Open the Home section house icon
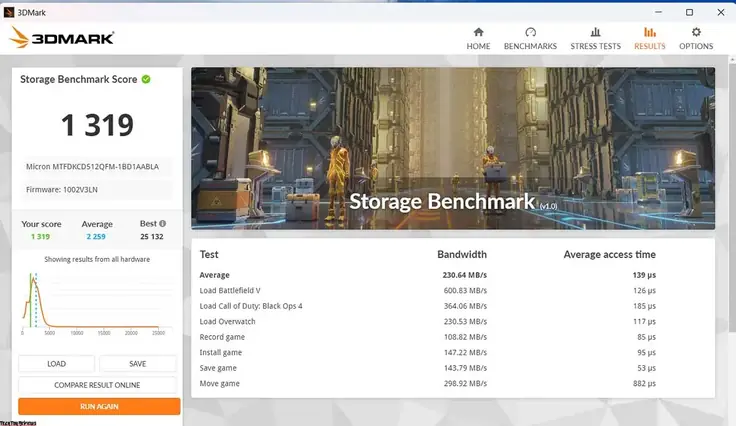The height and width of the screenshot is (426, 736). click(478, 32)
